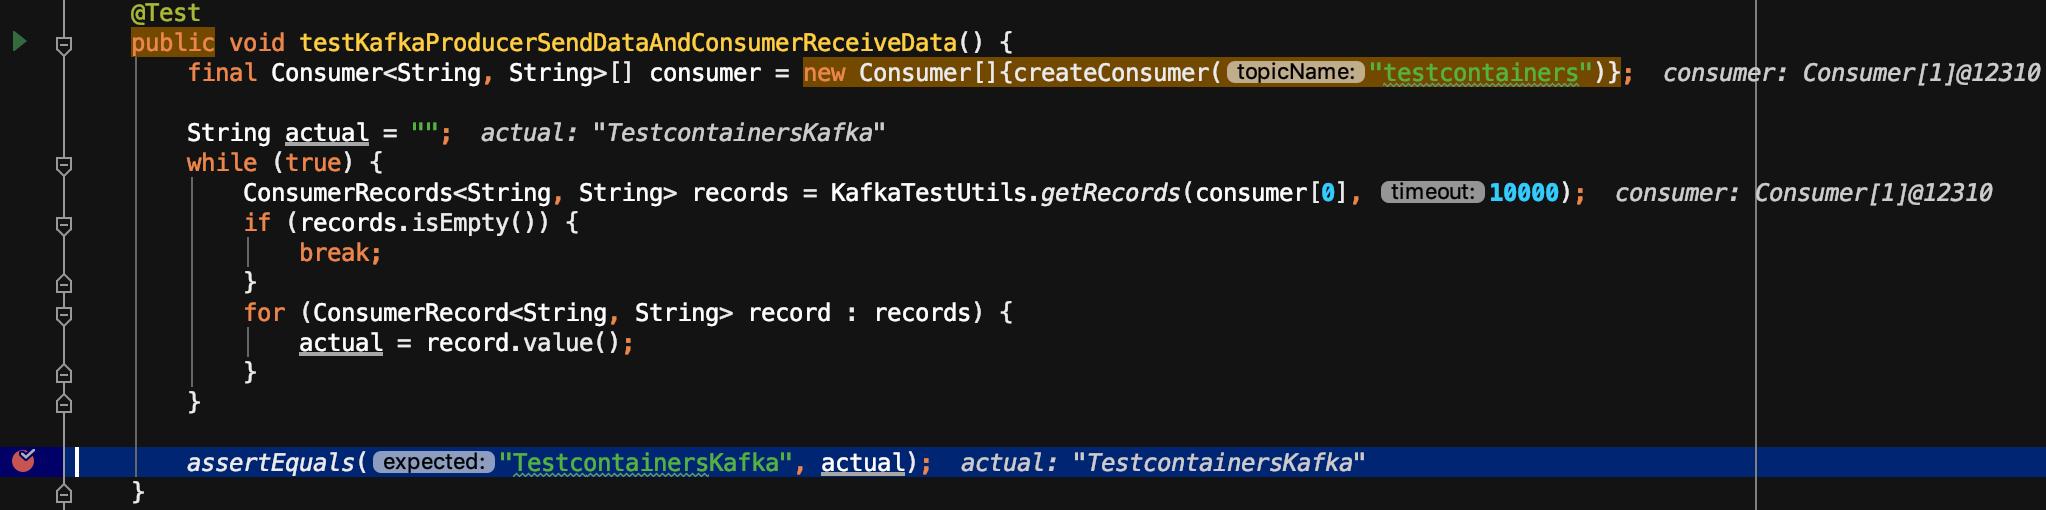Collapse the while loop fold marker
2046x510 pixels.
pos(63,164)
